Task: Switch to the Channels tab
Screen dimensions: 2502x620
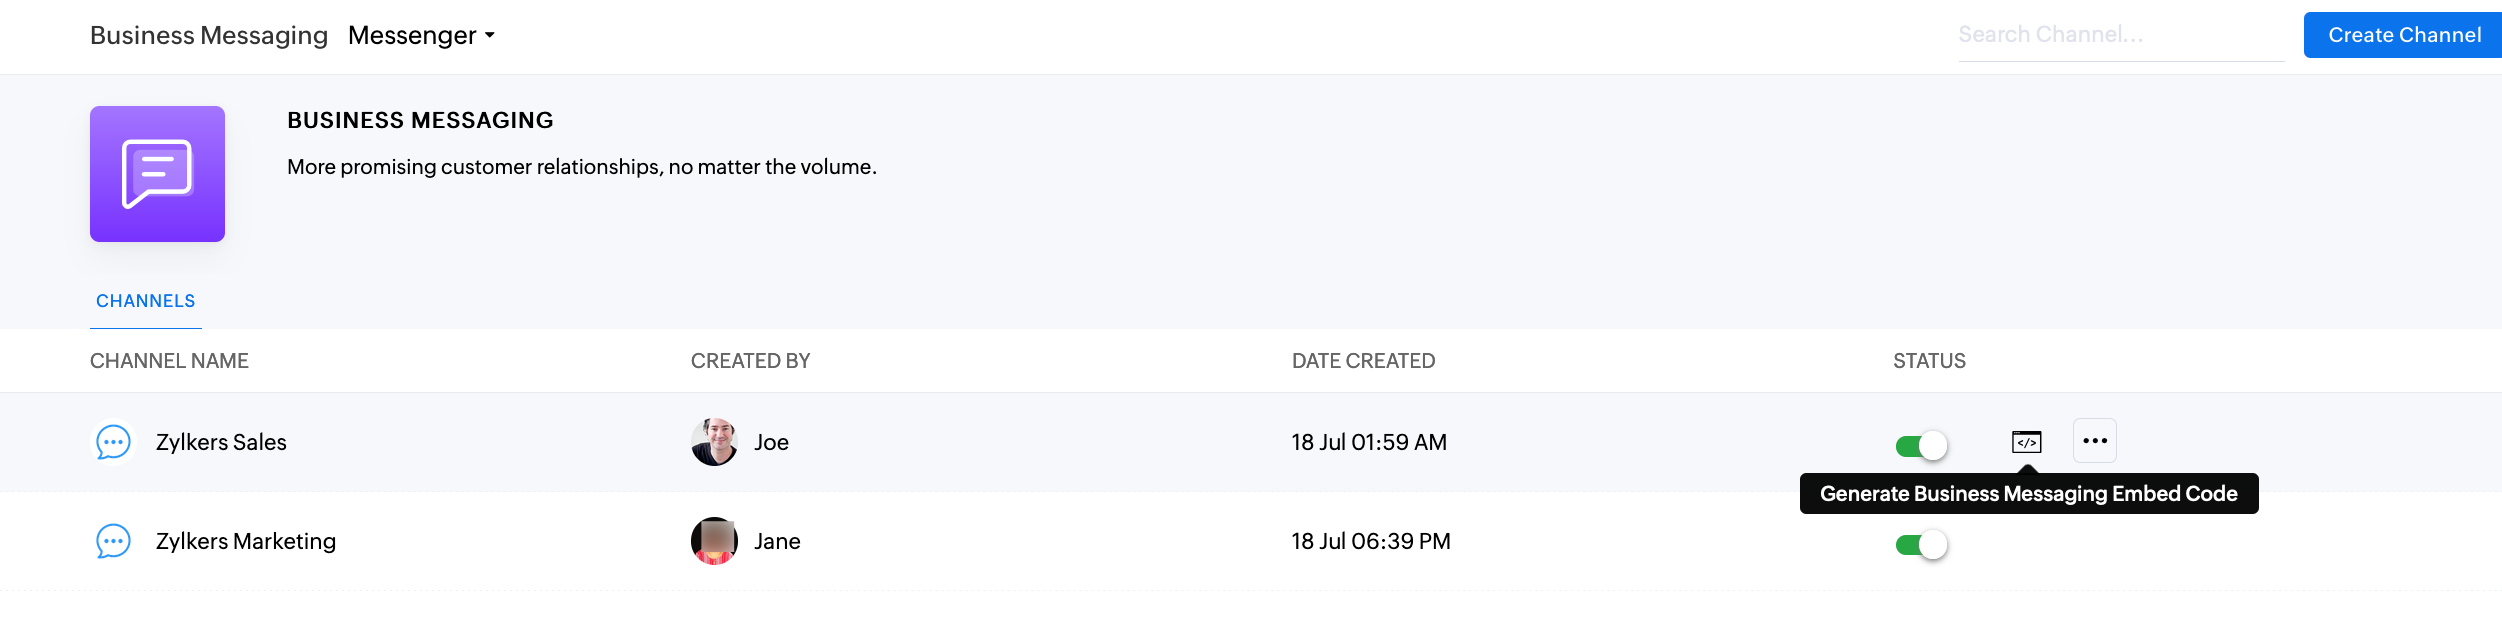Action: click(x=146, y=301)
